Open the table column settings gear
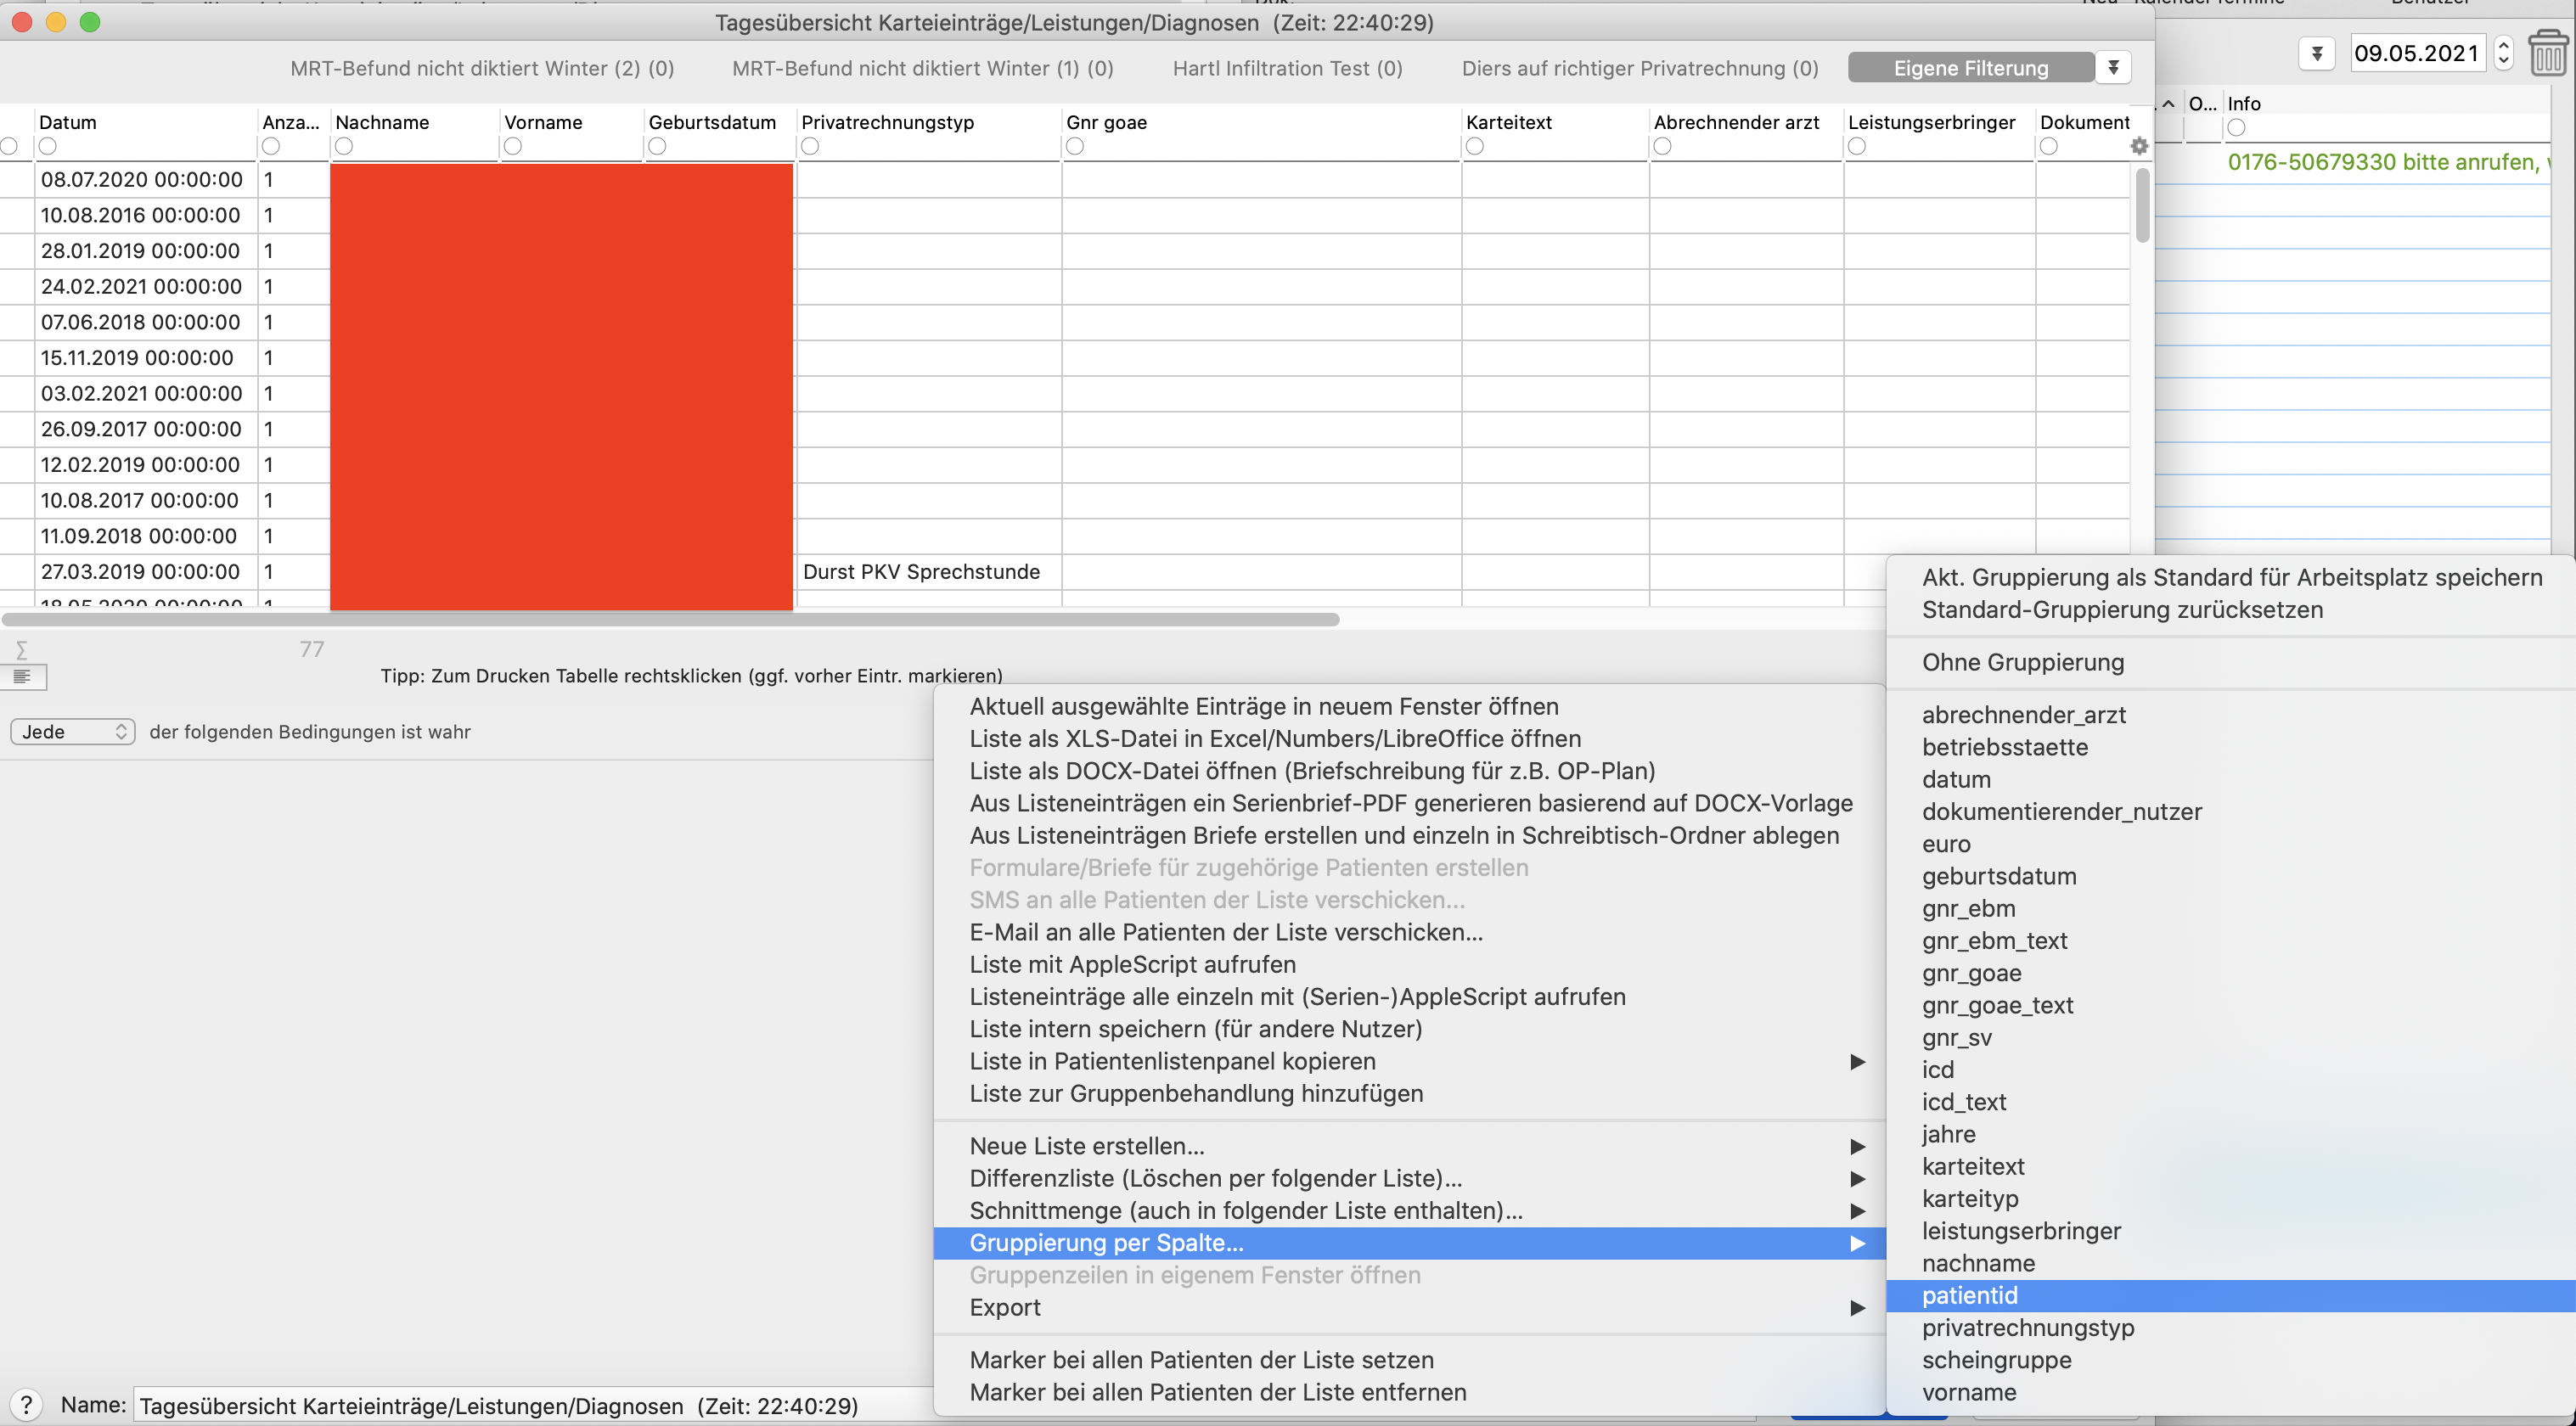 (2139, 146)
